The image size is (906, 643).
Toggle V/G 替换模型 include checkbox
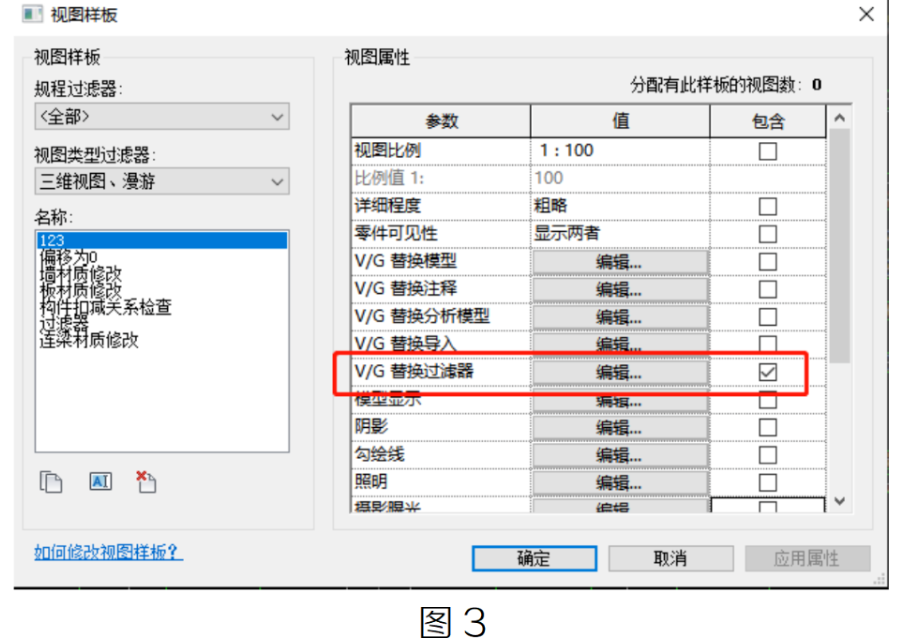point(767,262)
